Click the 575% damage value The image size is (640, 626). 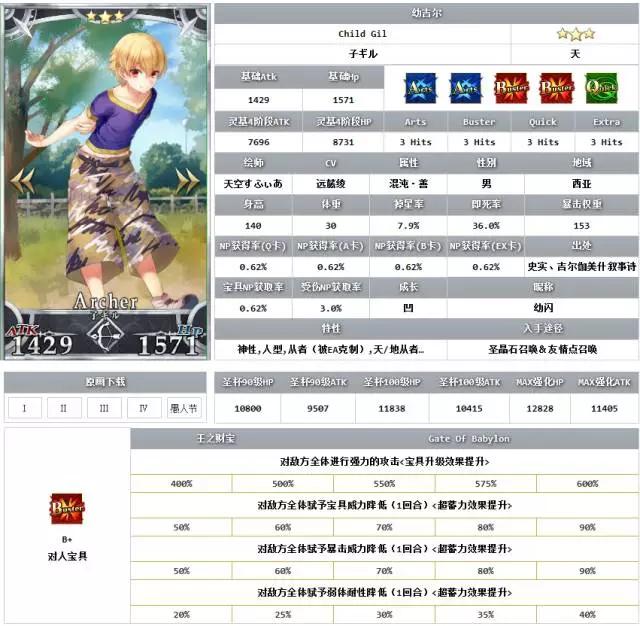(x=486, y=484)
